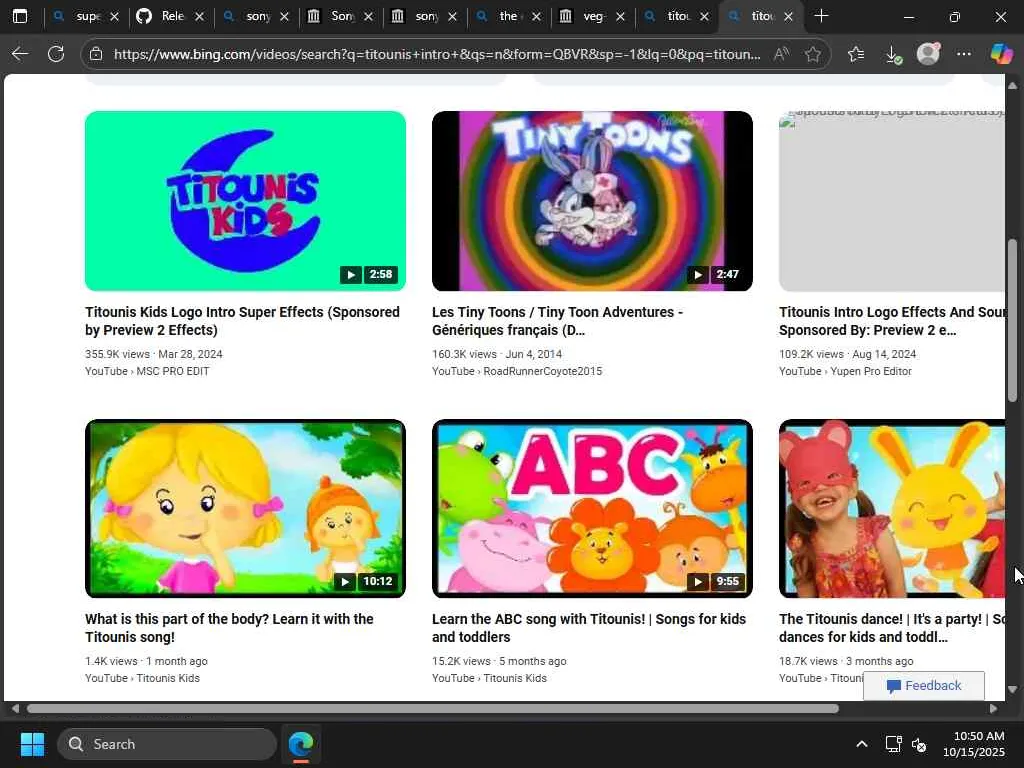Add this page to favorites star
The width and height of the screenshot is (1024, 768).
(x=812, y=54)
